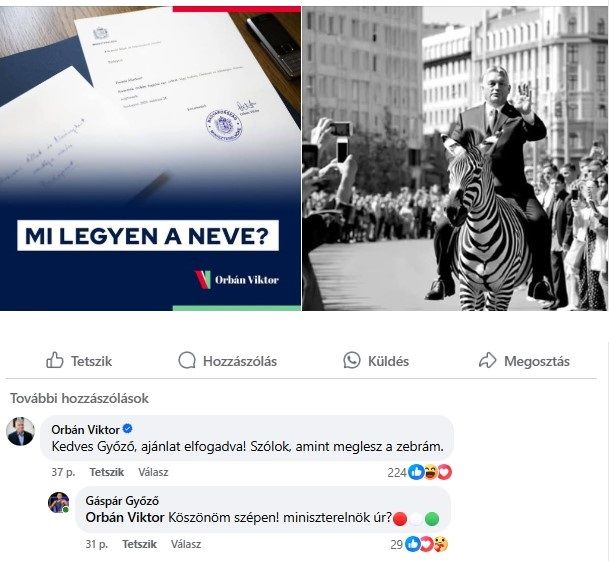Like Gáspár Győző's reply via Tetszik
This screenshot has width=609, height=561.
click(139, 544)
